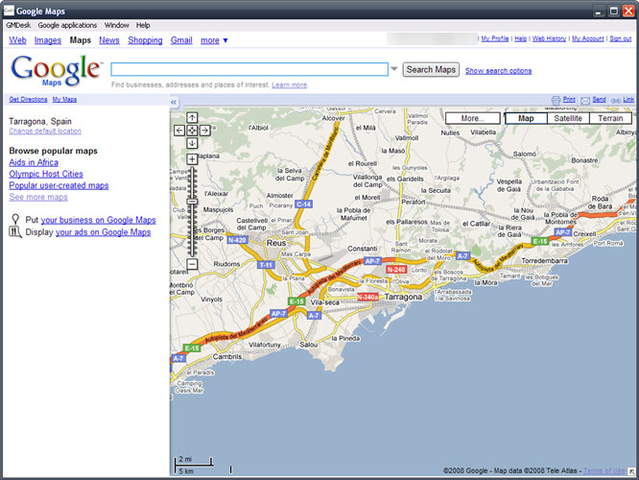Viewport: 639px width, 480px height.
Task: Click the overview map arrow at bottom-right corner
Action: (632, 471)
